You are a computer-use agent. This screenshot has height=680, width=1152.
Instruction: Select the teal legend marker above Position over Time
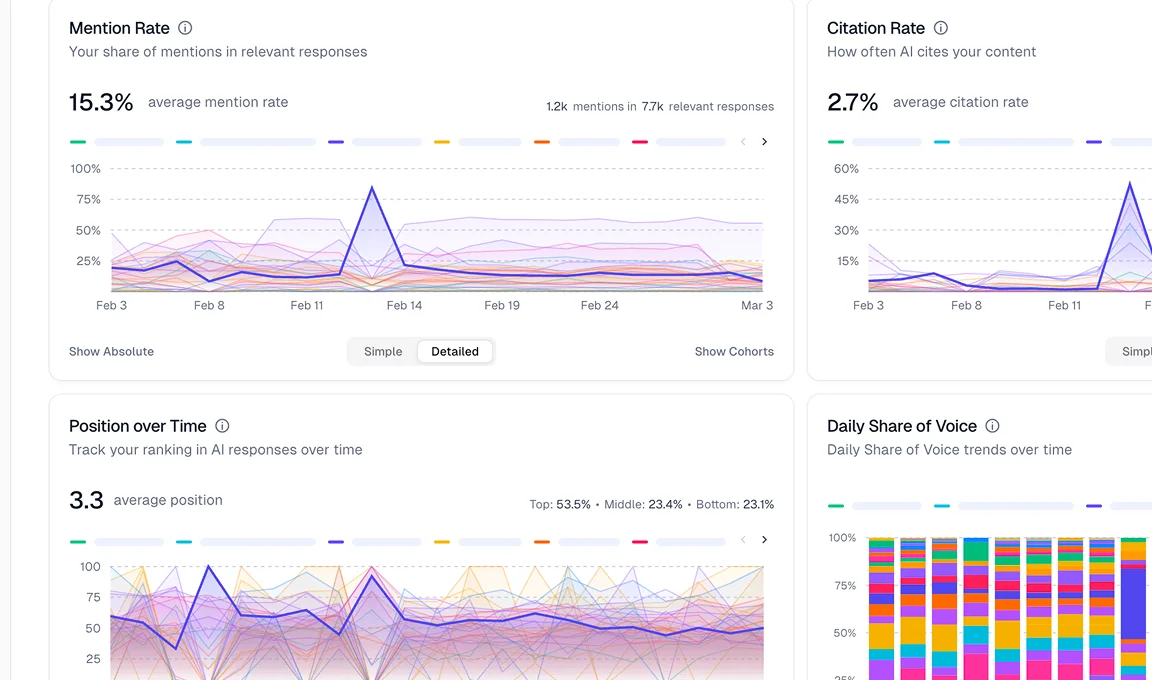(184, 539)
